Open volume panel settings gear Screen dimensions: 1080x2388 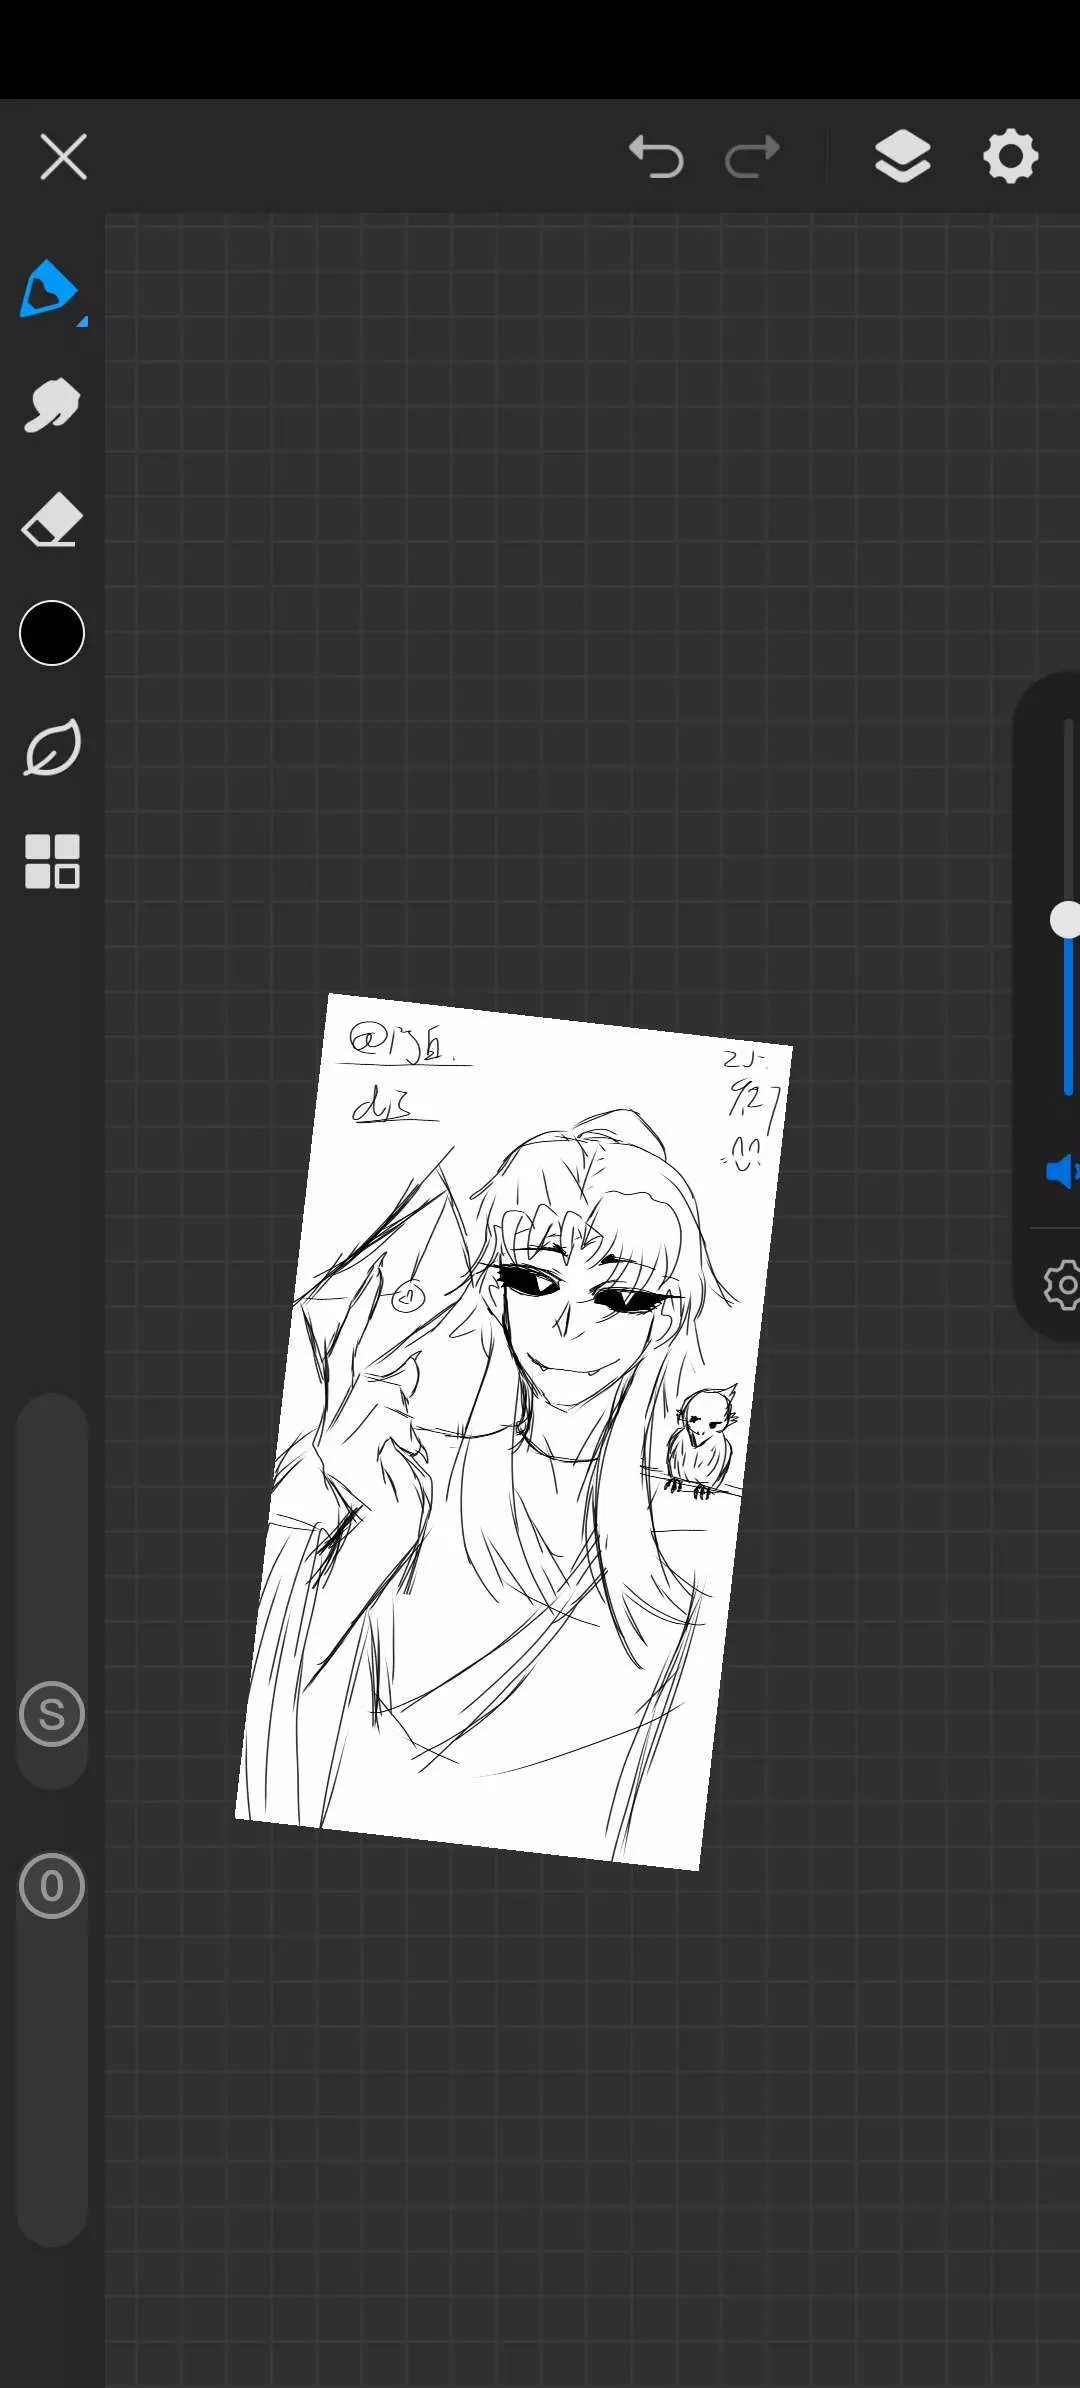pos(1062,1286)
